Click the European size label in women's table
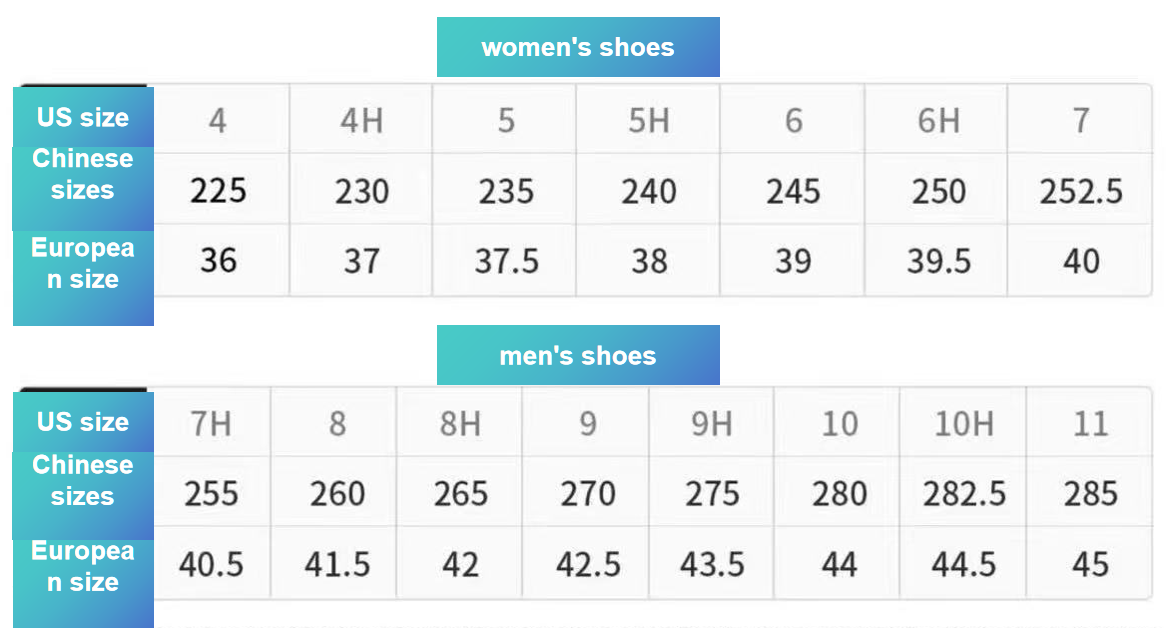The height and width of the screenshot is (628, 1166). (x=83, y=264)
